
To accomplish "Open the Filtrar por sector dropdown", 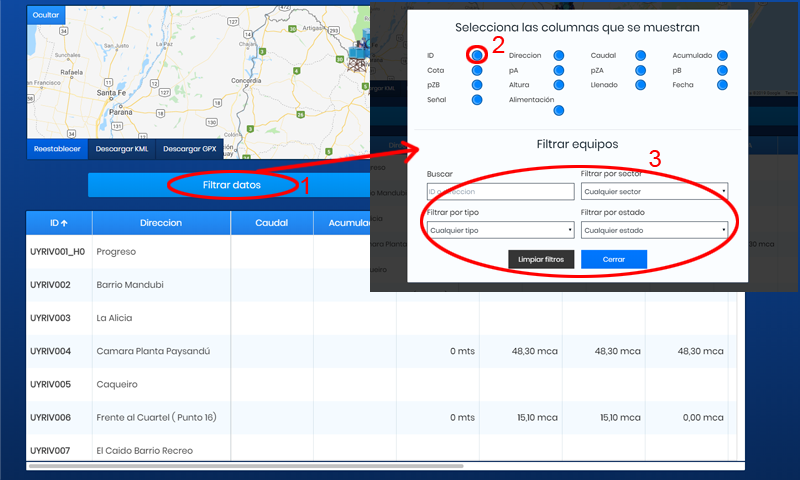I will 654,191.
